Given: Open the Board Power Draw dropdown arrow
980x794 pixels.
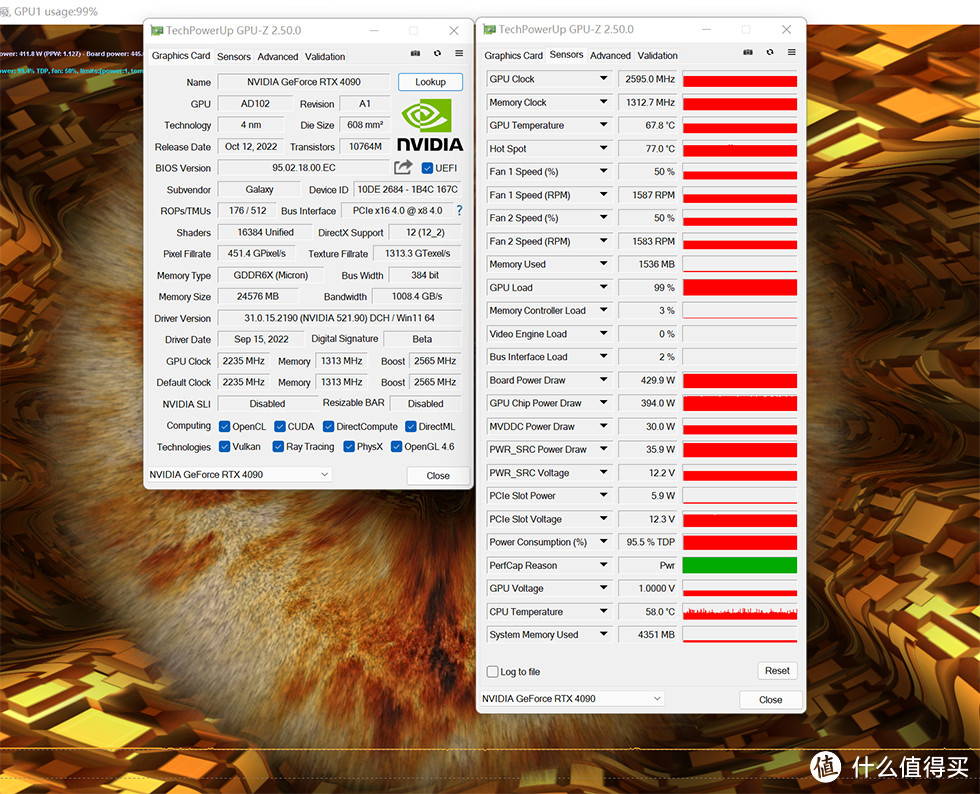Looking at the screenshot, I should (603, 379).
